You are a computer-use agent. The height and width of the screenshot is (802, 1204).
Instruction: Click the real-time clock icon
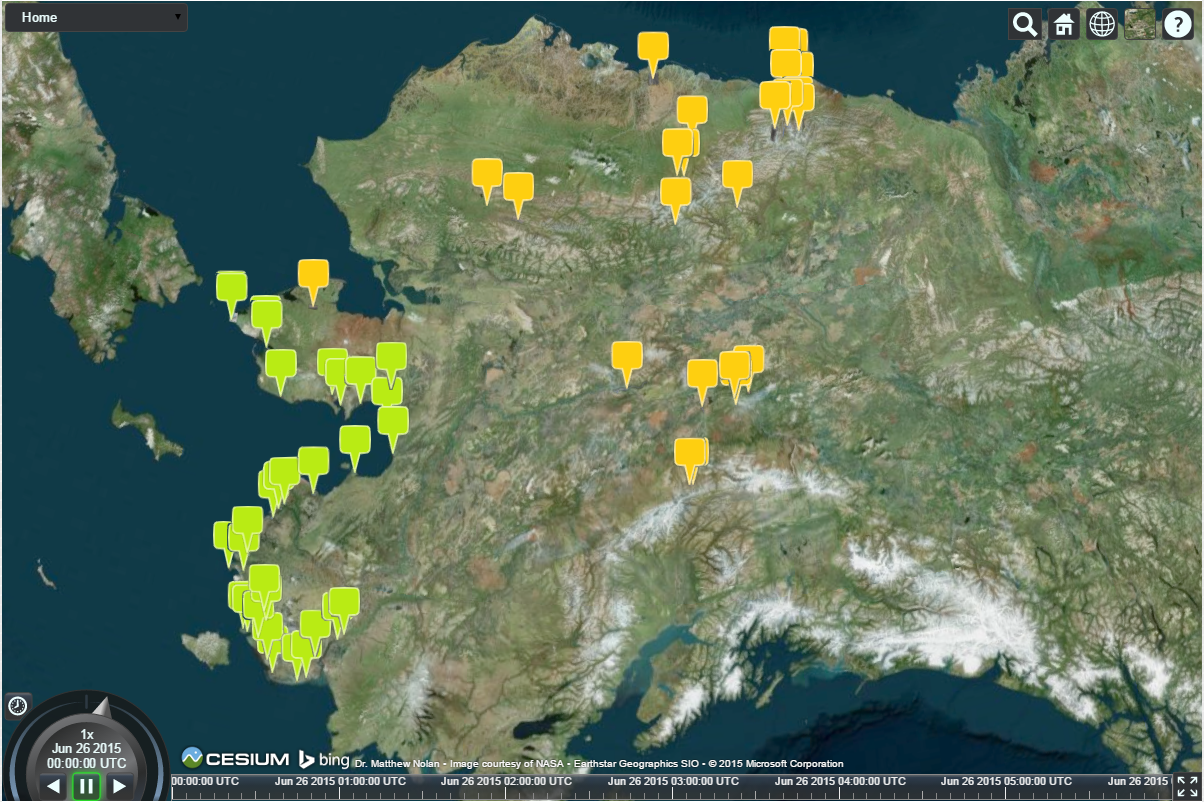[x=17, y=706]
